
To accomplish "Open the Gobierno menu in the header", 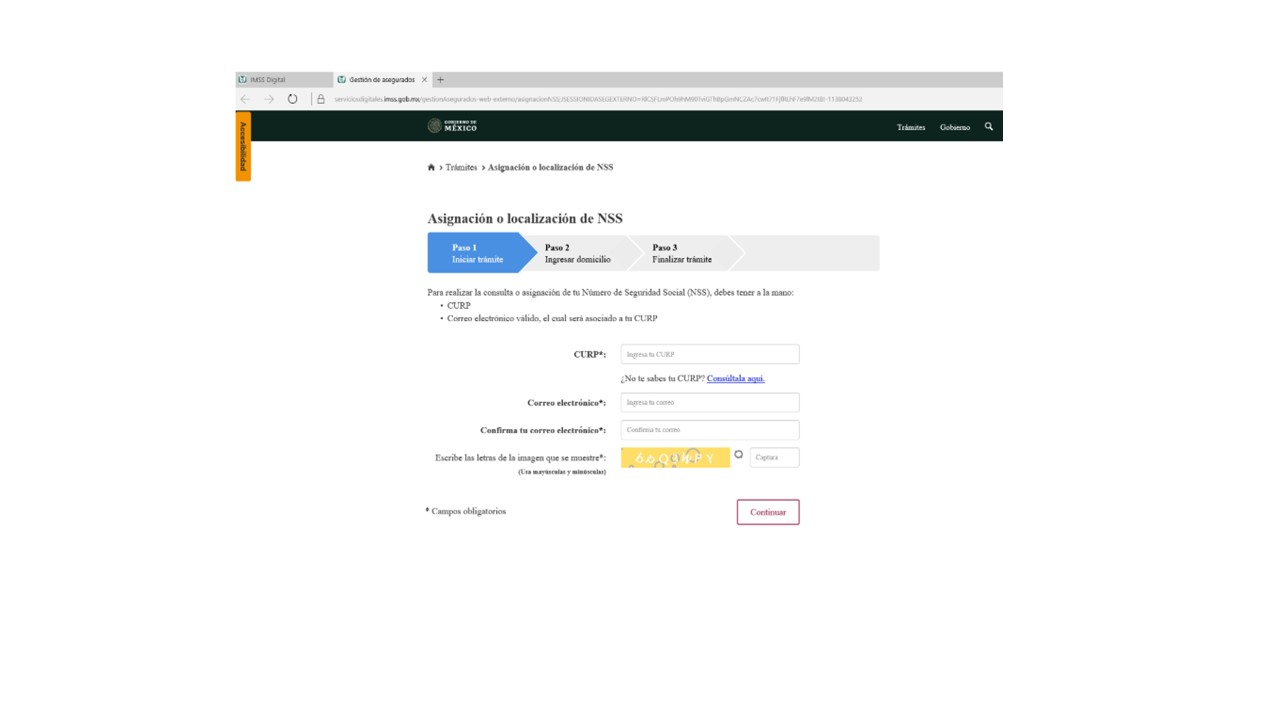I will (954, 127).
